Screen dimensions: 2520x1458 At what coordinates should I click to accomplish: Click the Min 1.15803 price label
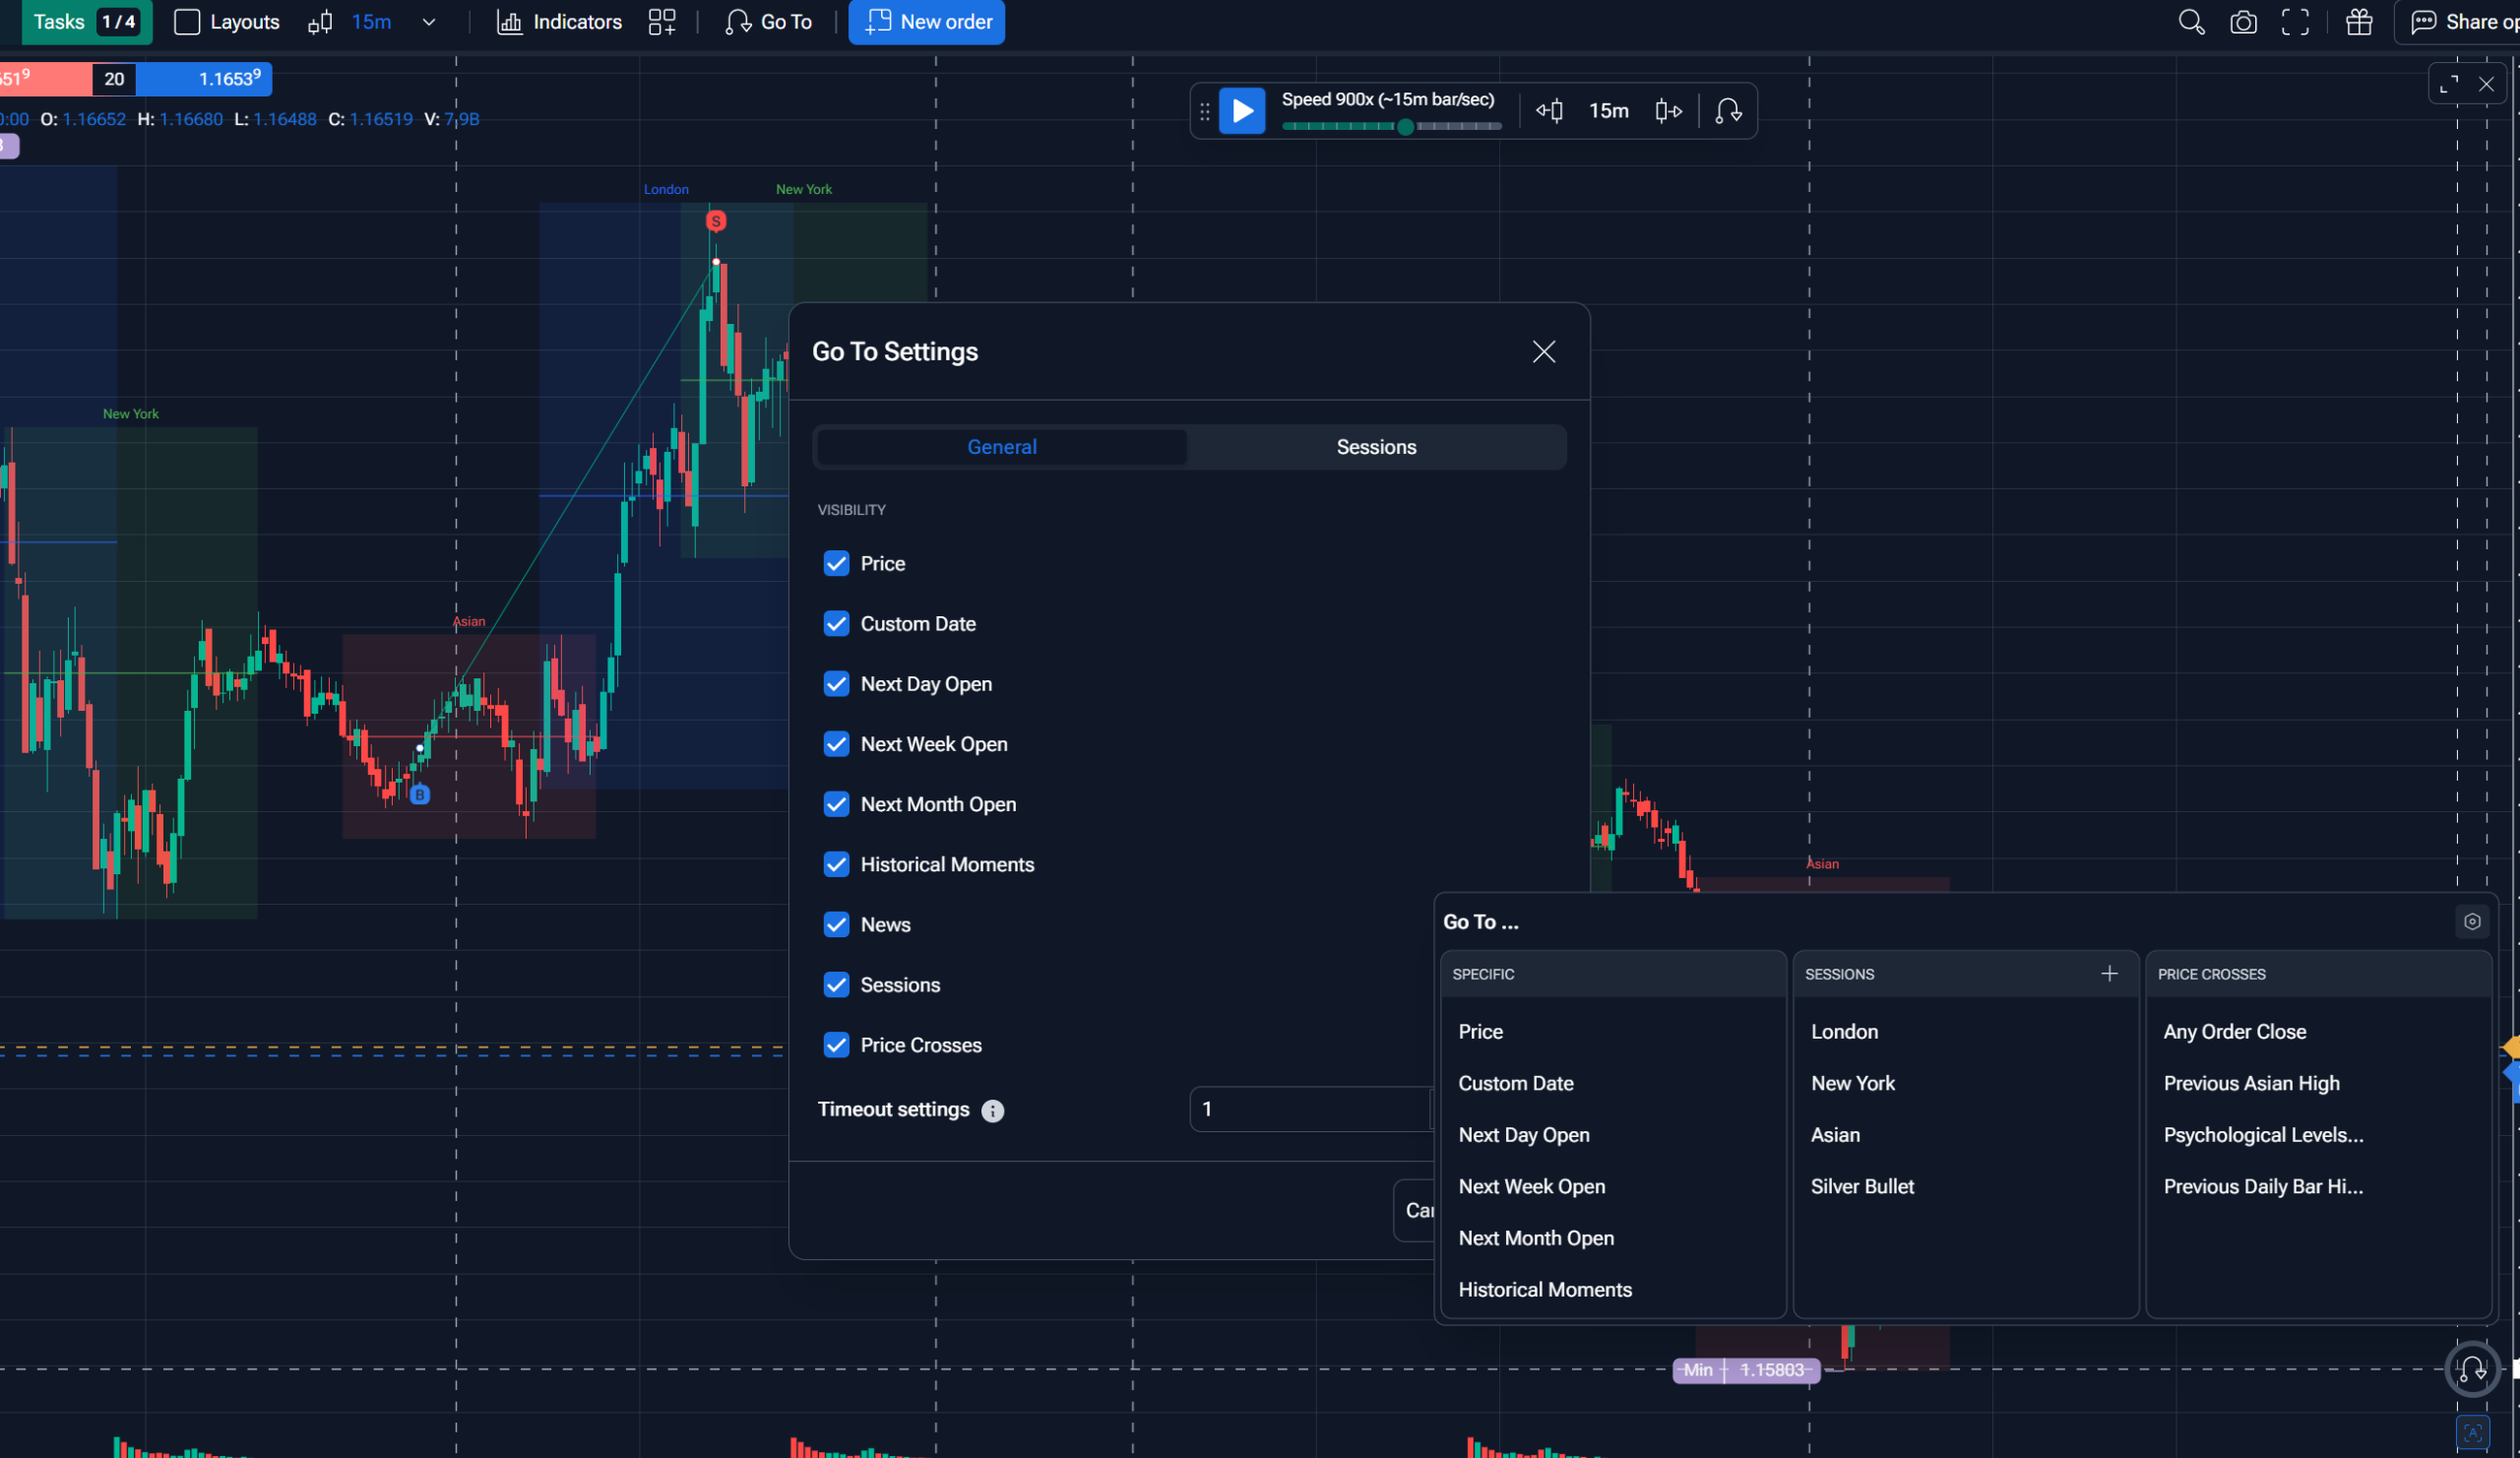coord(1746,1370)
